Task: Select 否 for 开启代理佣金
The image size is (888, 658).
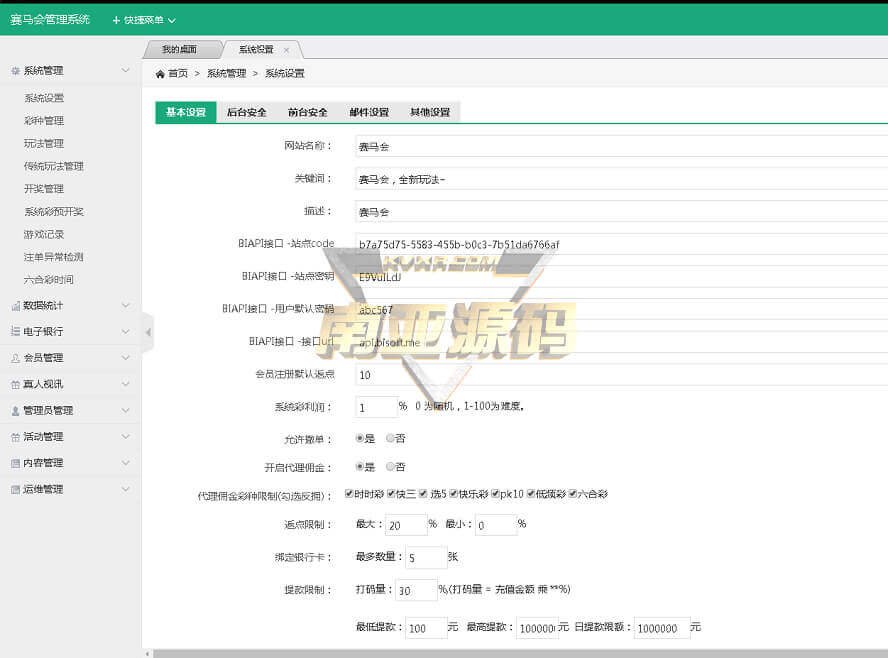Action: [x=390, y=466]
